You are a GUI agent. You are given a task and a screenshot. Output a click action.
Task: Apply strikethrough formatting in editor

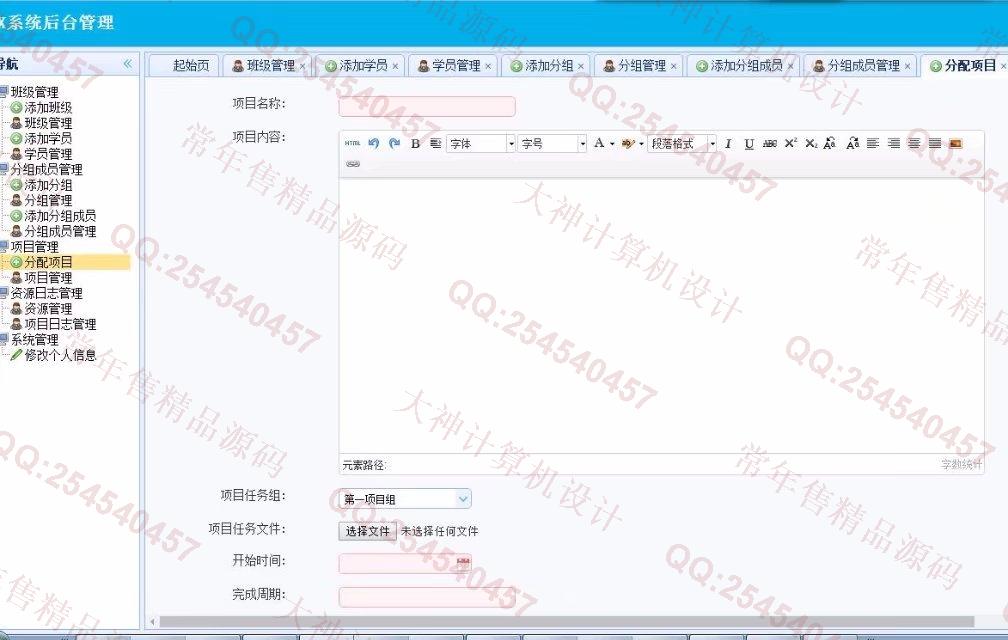[770, 143]
